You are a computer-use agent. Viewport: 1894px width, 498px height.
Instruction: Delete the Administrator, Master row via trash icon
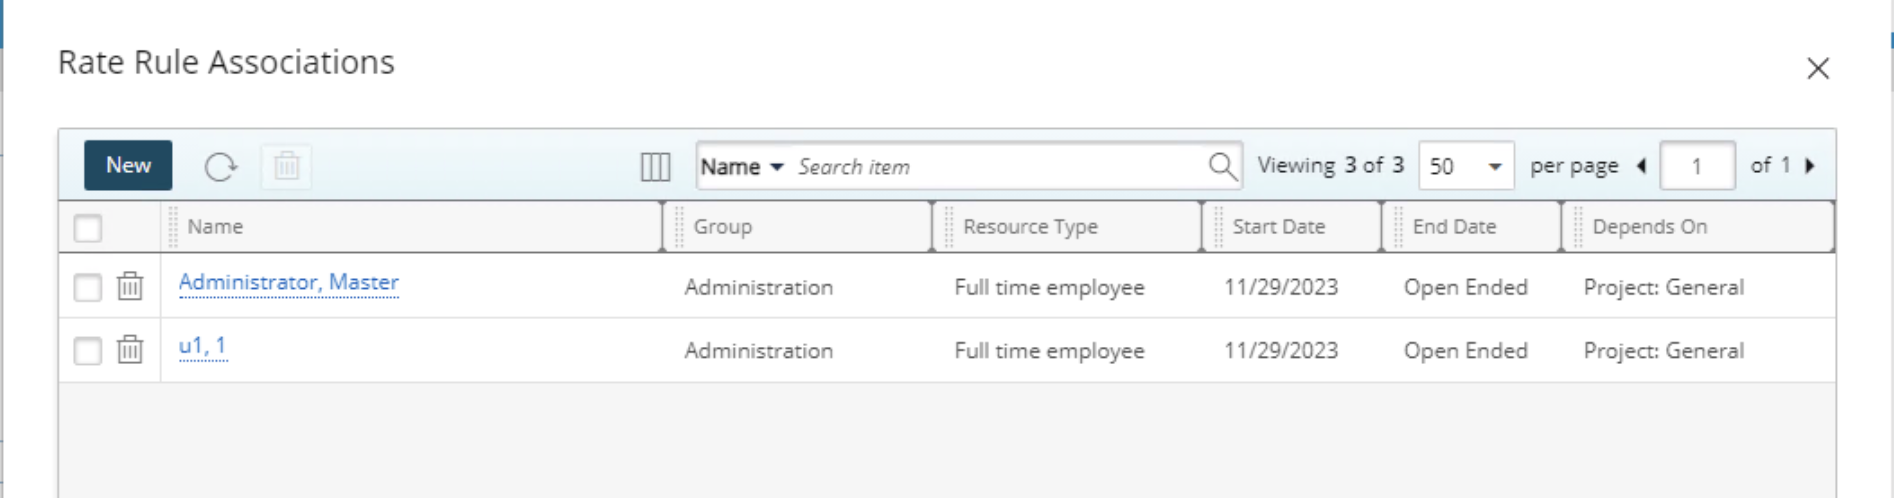(x=130, y=287)
